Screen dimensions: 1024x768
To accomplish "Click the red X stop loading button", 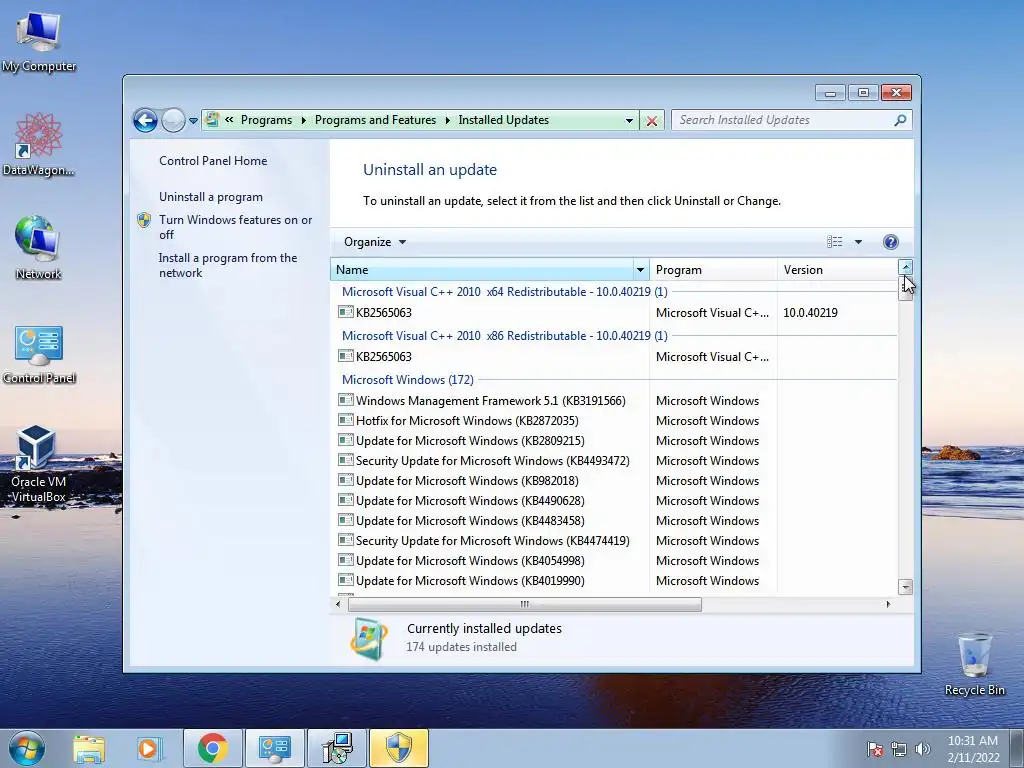I will 652,121.
